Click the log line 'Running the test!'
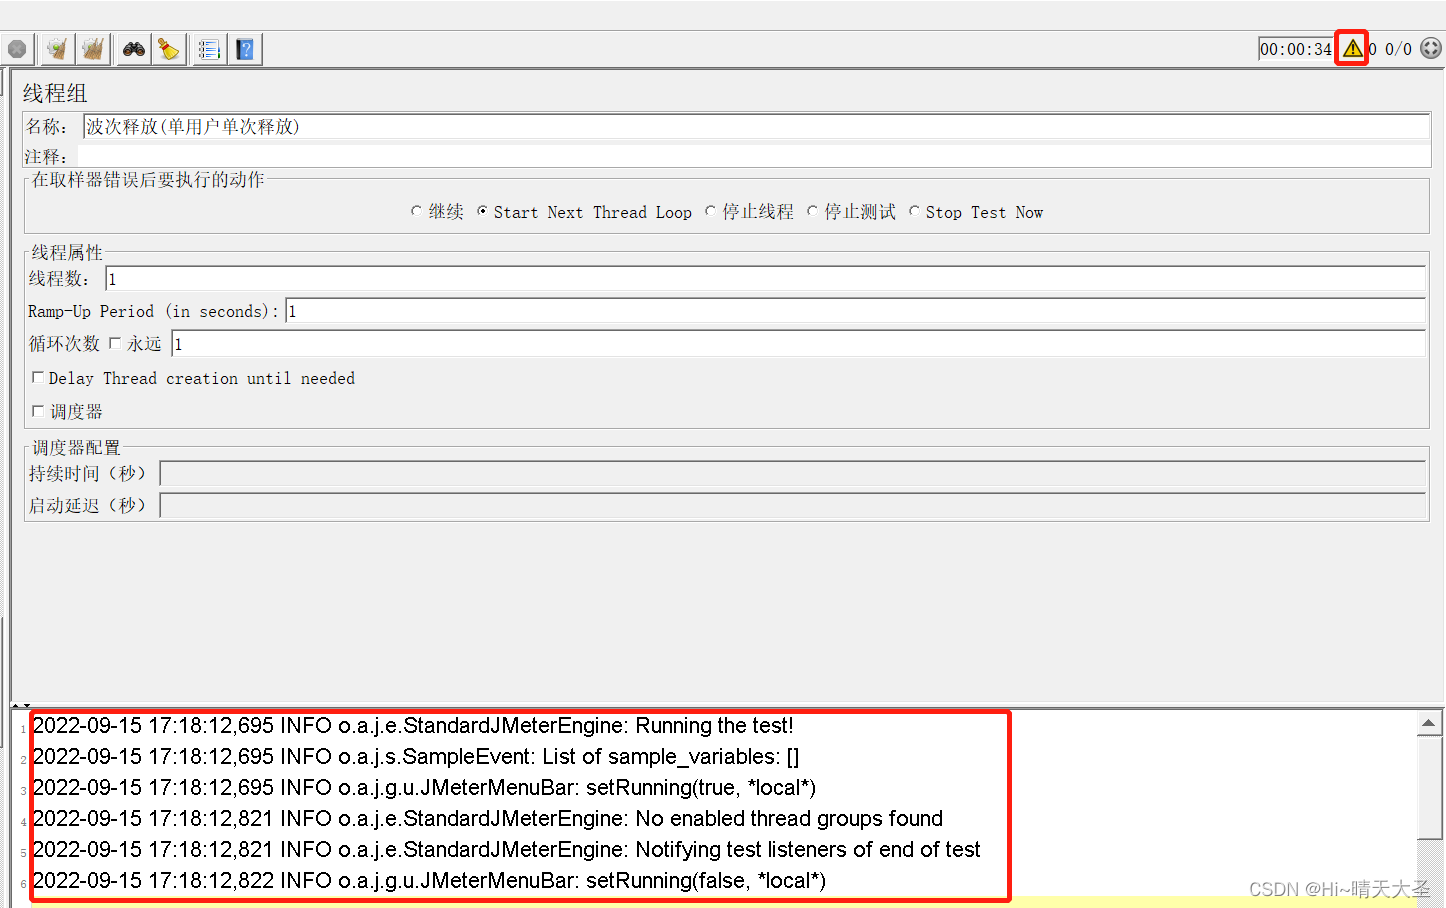This screenshot has height=908, width=1446. [413, 726]
